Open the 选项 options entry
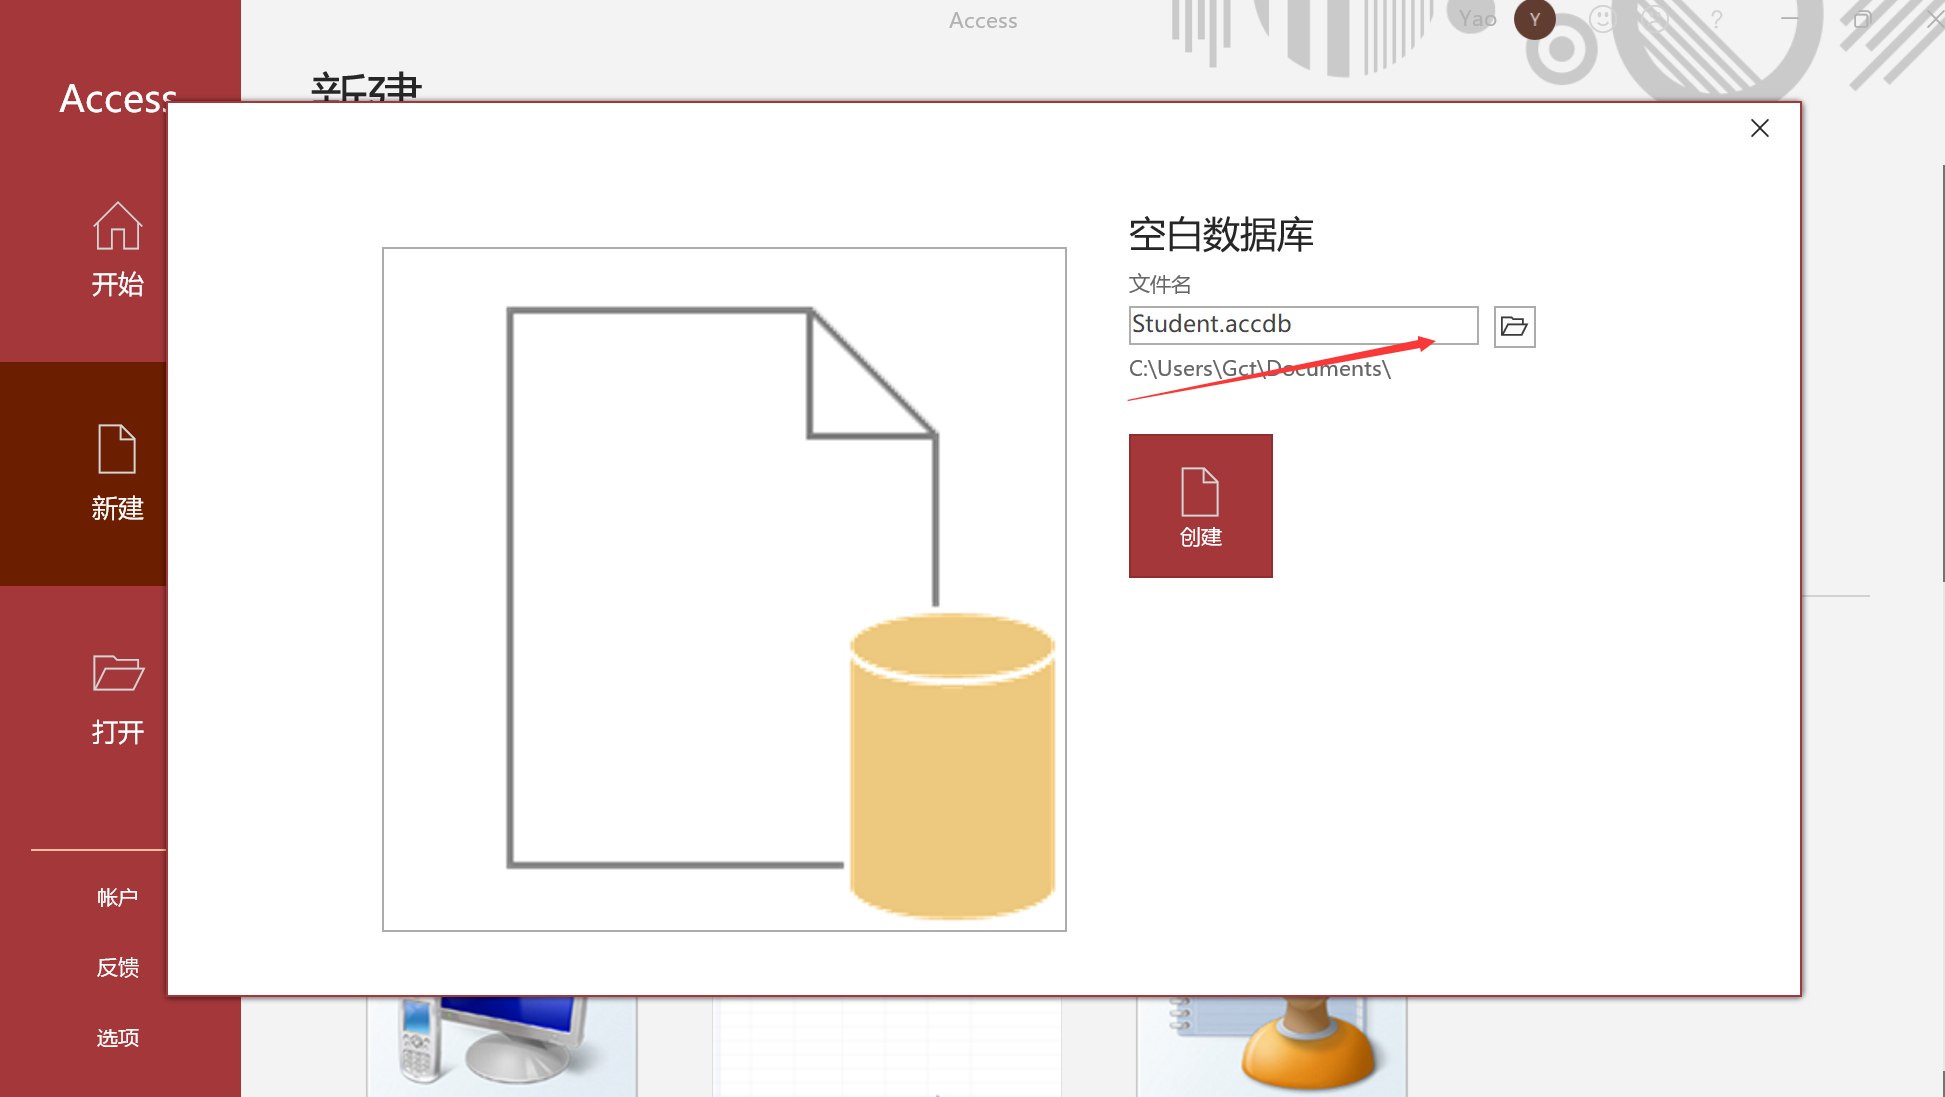 [x=117, y=1038]
